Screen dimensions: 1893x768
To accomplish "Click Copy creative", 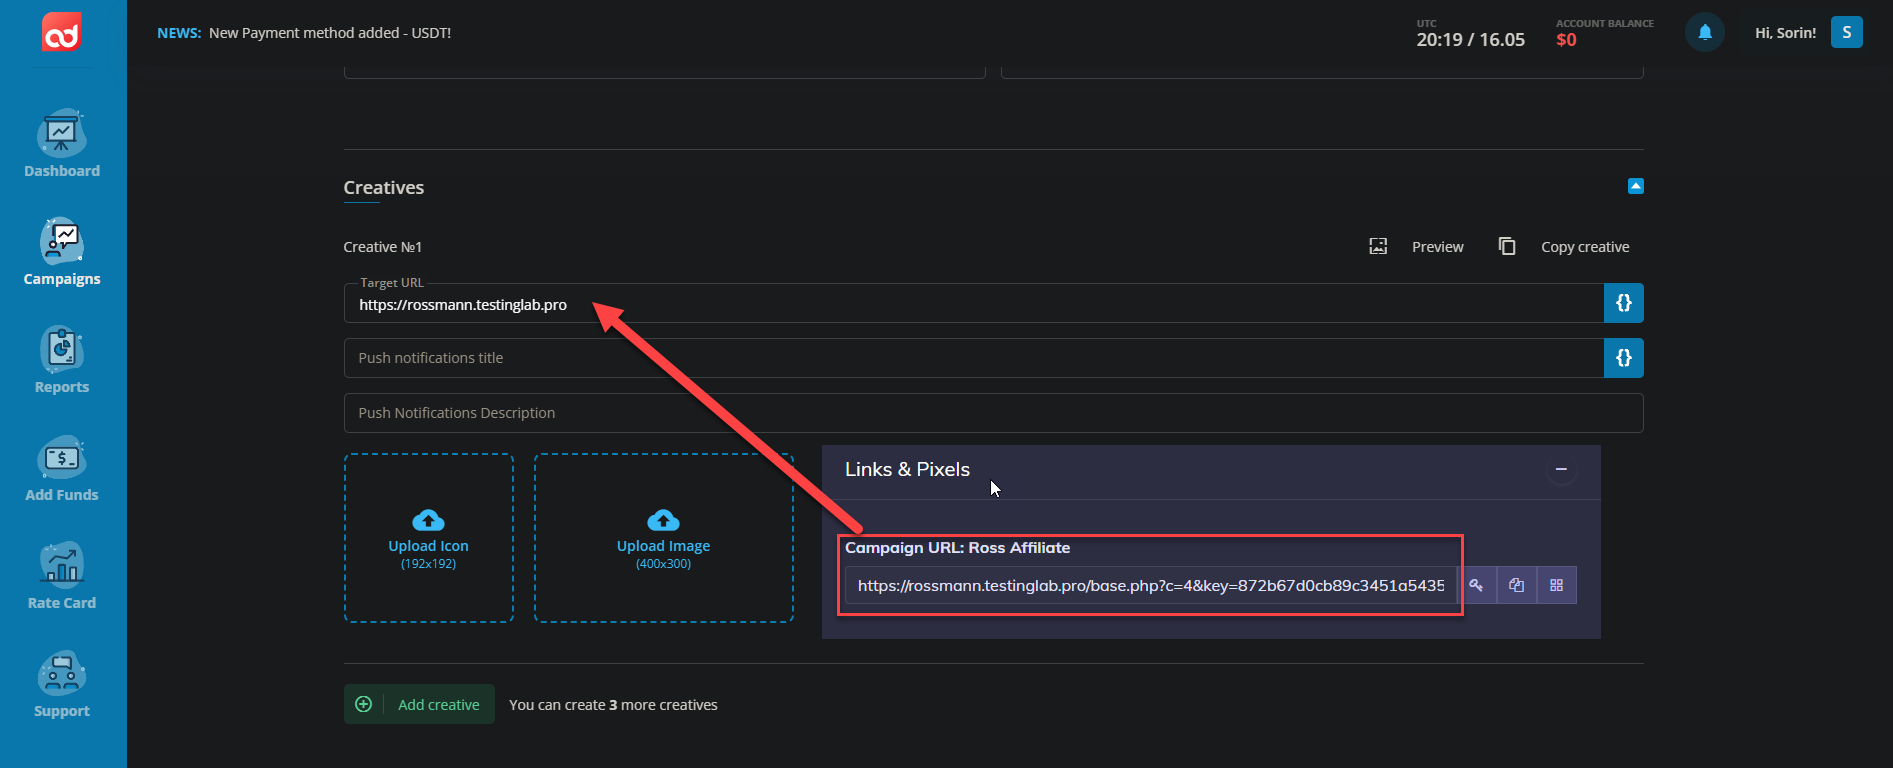I will click(x=1565, y=247).
